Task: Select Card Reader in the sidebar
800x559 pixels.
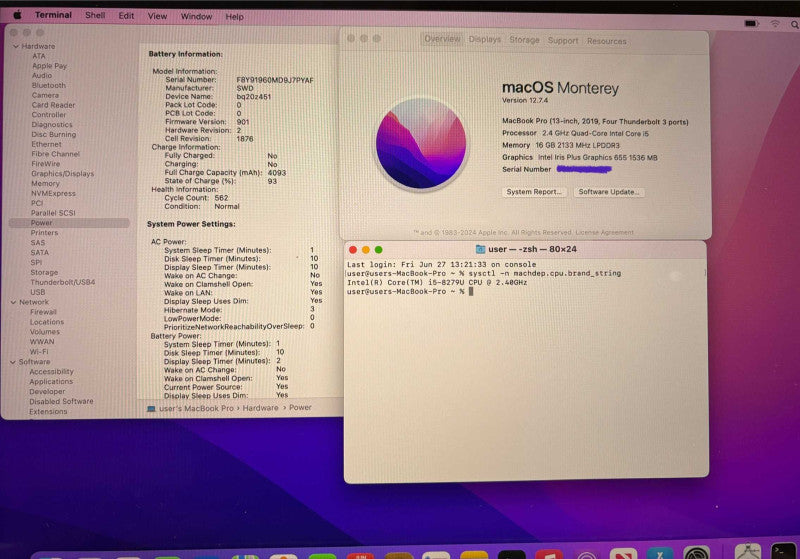Action: pyautogui.click(x=53, y=105)
